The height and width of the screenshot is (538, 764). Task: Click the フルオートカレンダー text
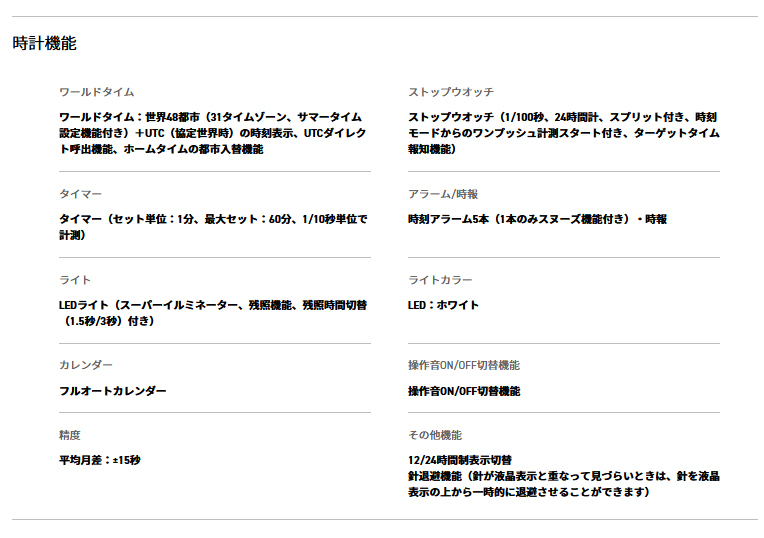point(113,391)
